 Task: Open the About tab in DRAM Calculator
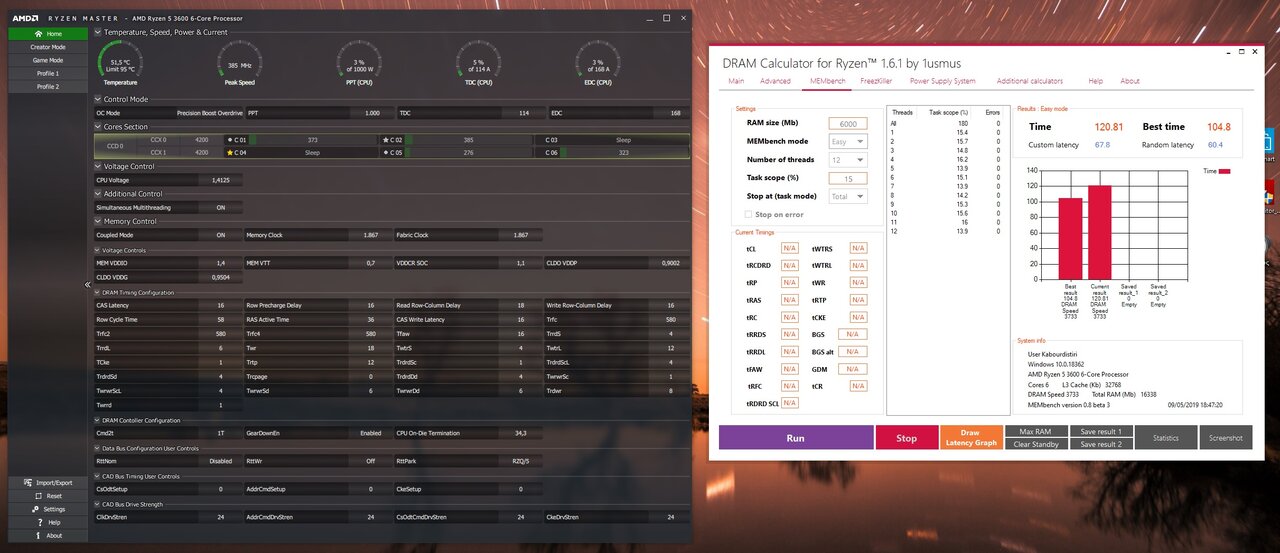coord(1130,81)
